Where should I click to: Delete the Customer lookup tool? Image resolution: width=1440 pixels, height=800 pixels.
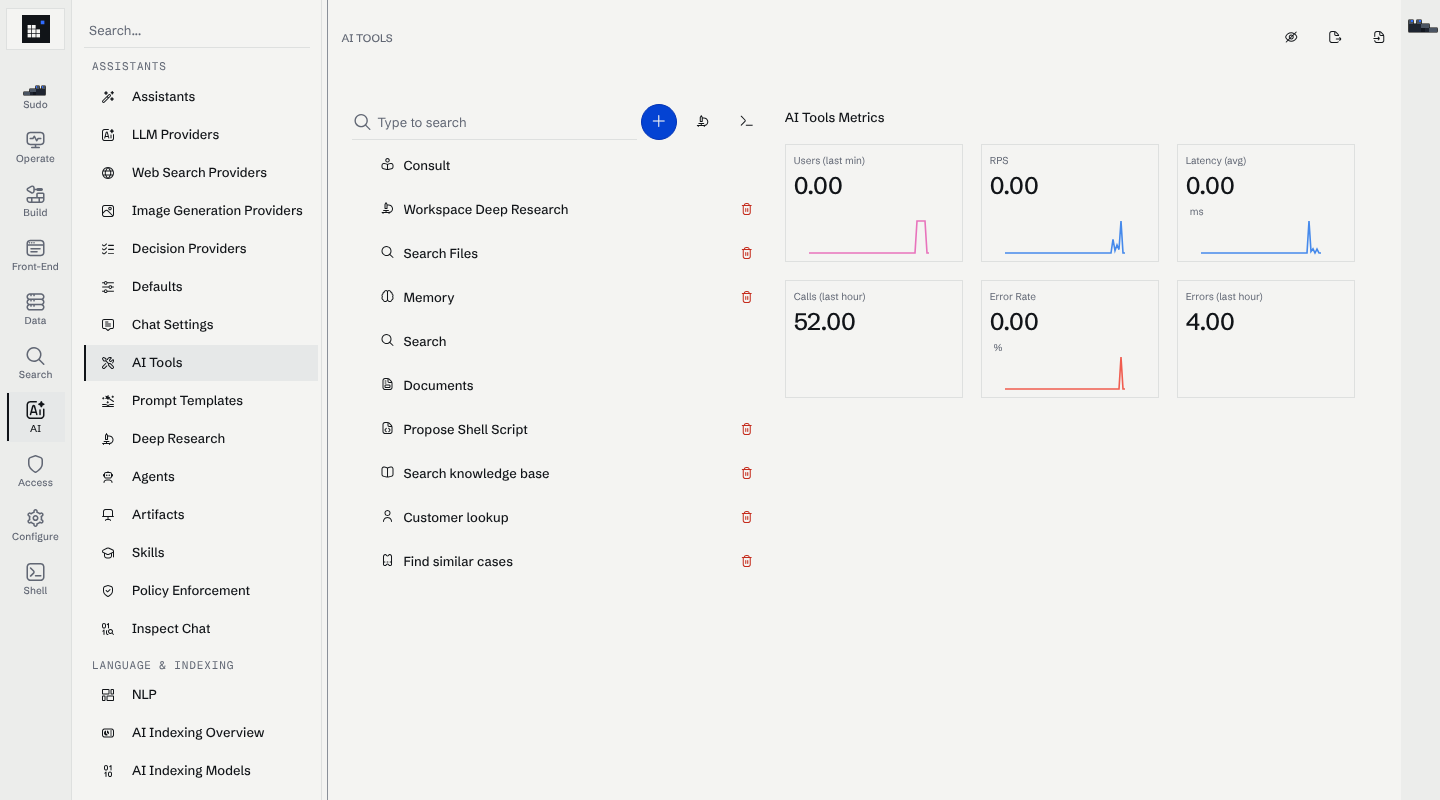tap(746, 517)
